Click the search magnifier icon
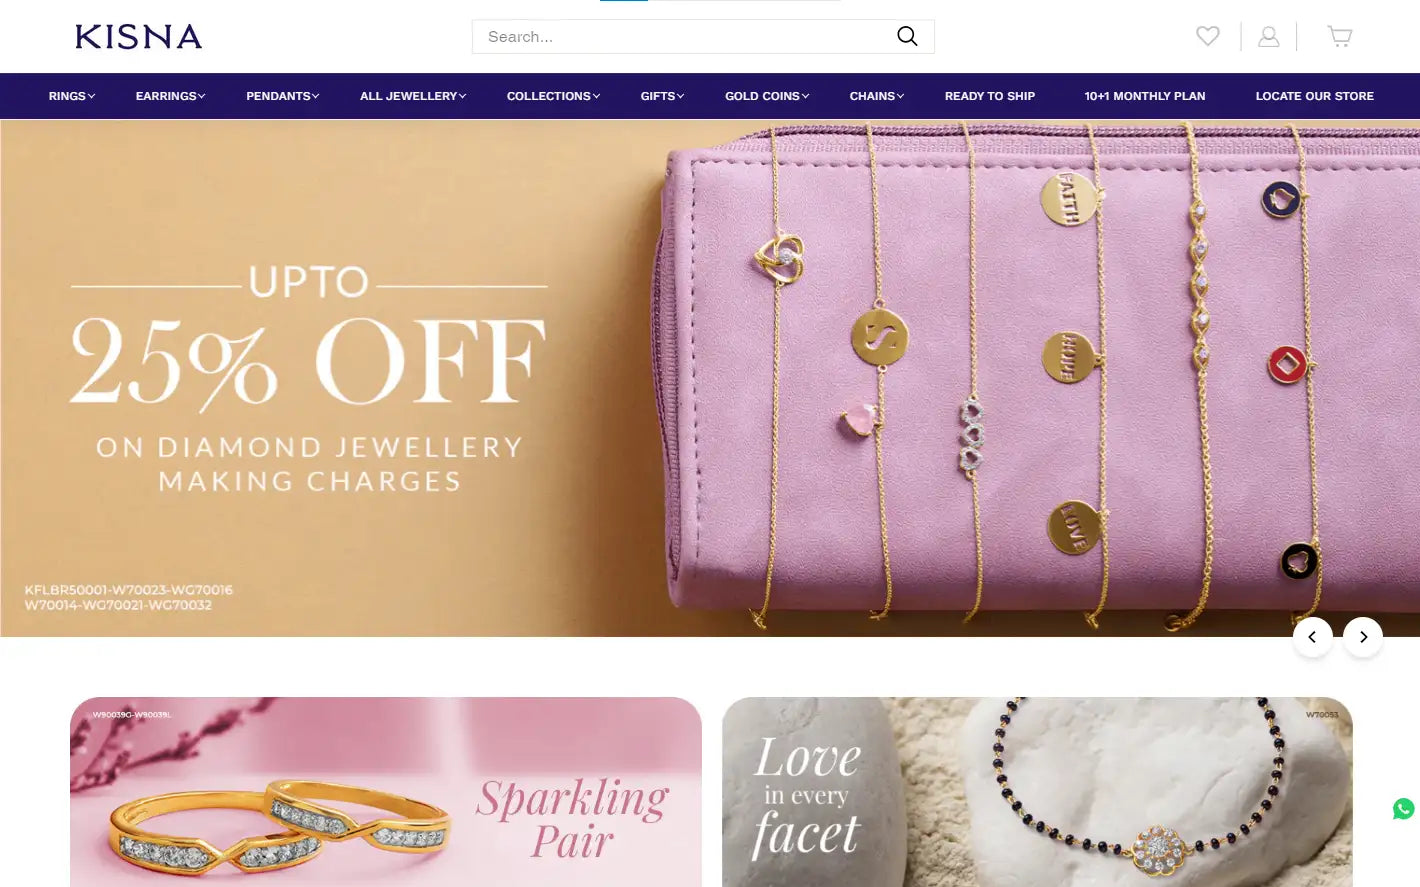The width and height of the screenshot is (1420, 887). point(907,36)
